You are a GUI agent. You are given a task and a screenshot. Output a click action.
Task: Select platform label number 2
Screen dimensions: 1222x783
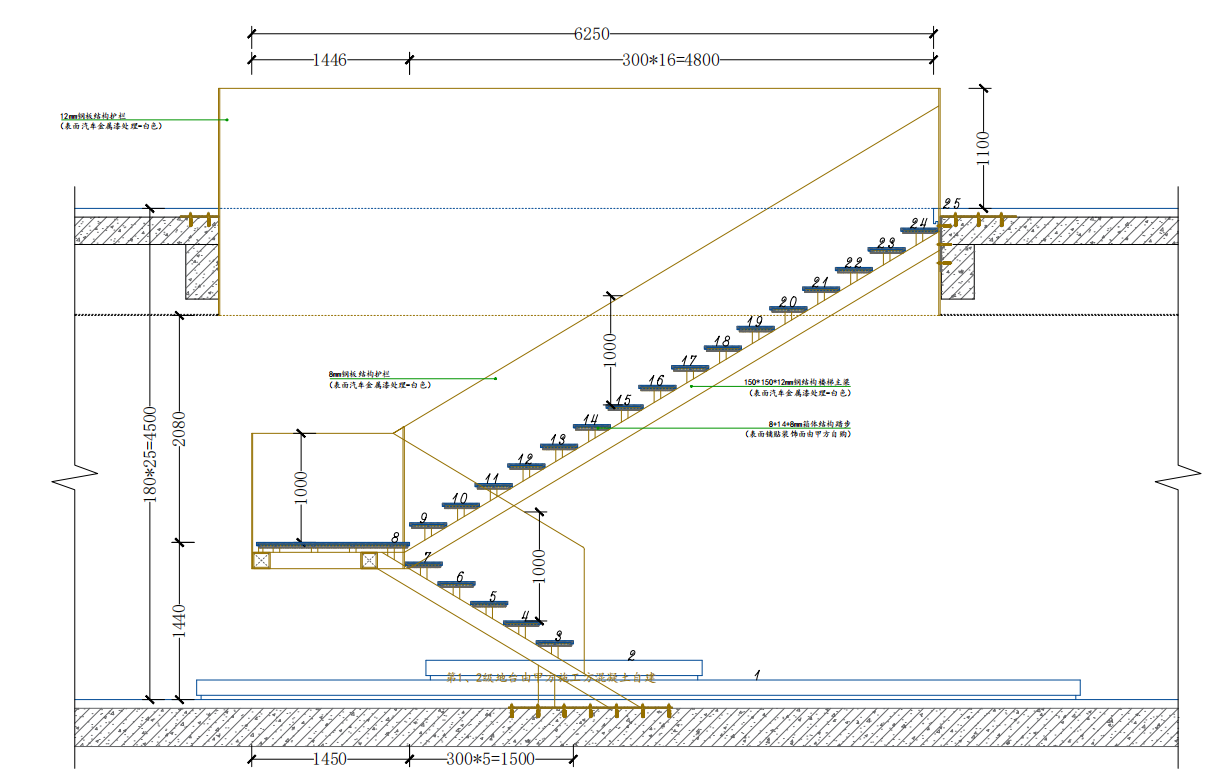point(631,656)
